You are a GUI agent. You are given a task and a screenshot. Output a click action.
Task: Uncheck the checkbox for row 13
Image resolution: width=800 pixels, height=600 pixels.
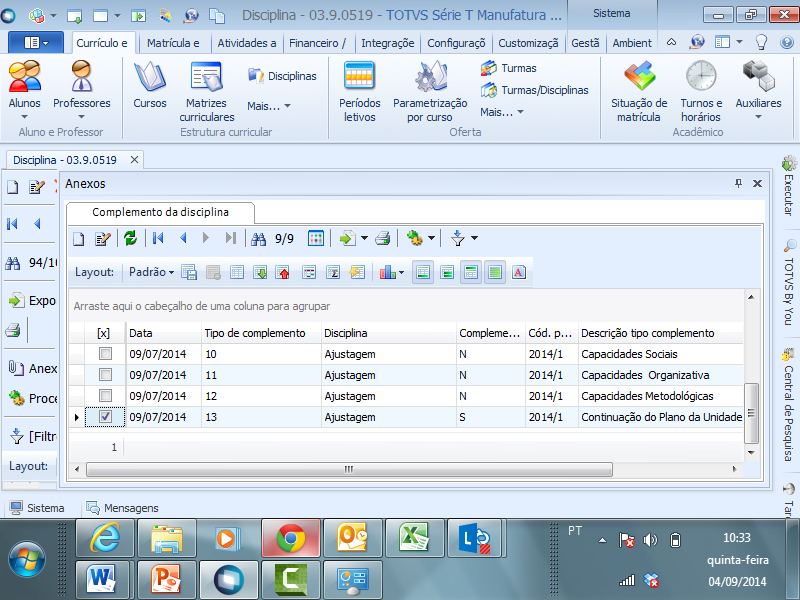105,417
